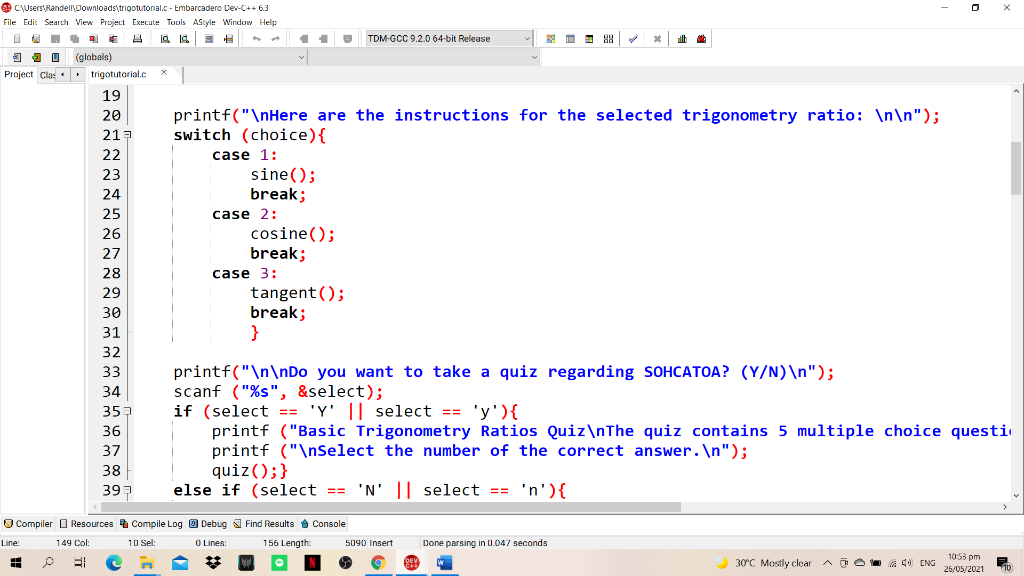This screenshot has width=1024, height=576.
Task: Open profiling analysis via the bar chart icon
Action: click(x=683, y=38)
